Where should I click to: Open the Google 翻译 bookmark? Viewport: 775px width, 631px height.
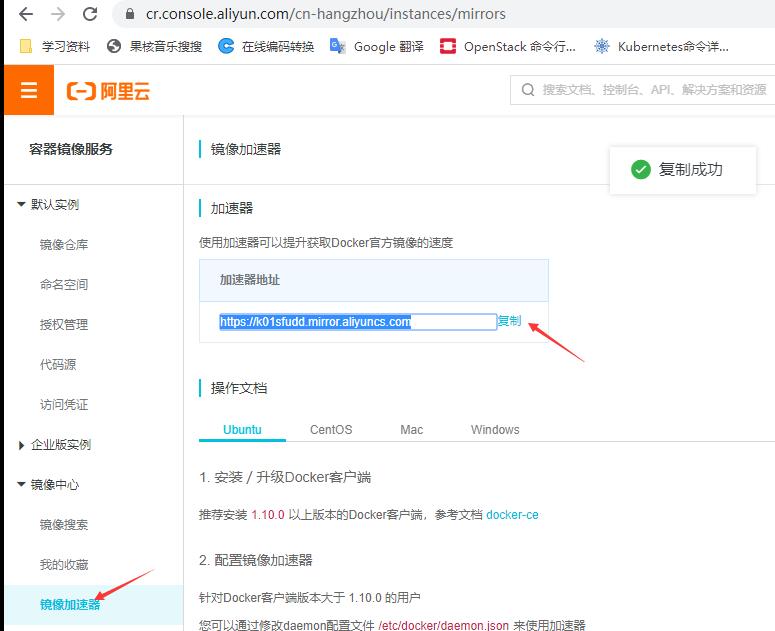point(377,46)
